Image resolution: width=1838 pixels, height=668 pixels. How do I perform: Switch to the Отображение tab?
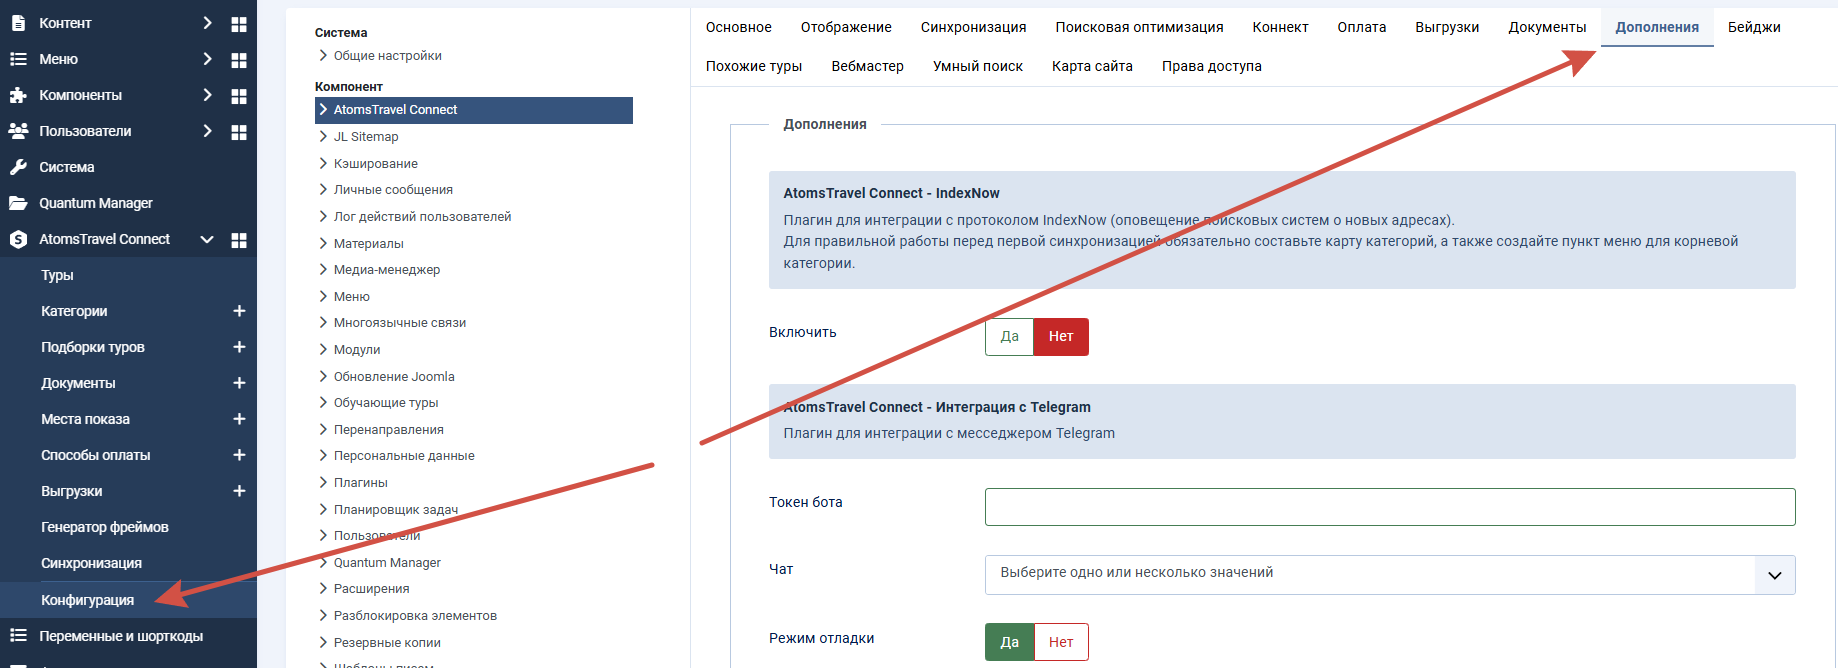click(x=846, y=27)
